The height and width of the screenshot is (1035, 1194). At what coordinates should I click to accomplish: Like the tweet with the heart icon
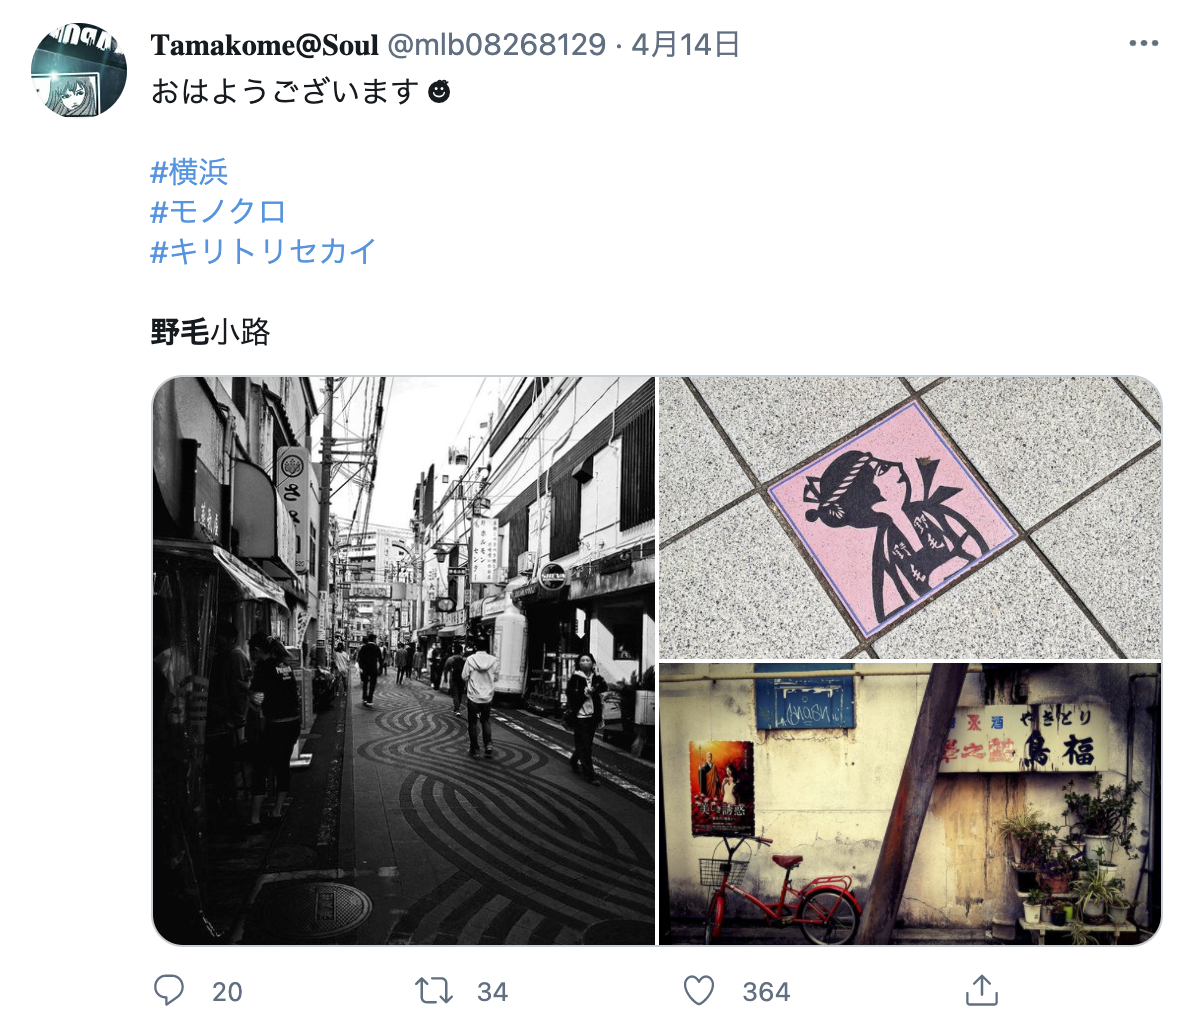[698, 991]
